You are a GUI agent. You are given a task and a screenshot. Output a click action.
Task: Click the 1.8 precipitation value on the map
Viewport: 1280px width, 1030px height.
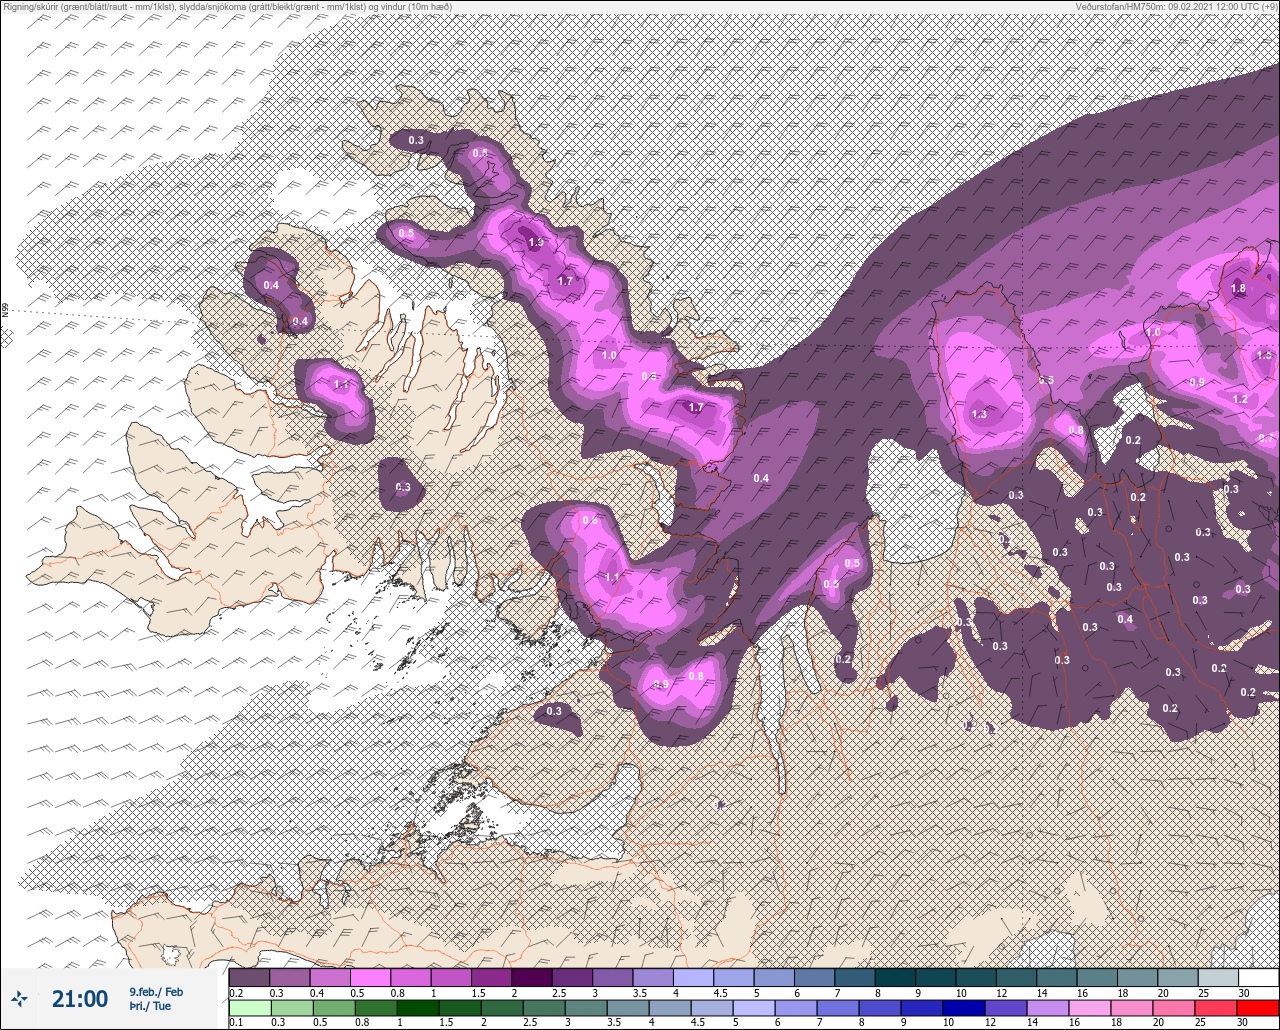pyautogui.click(x=1238, y=289)
